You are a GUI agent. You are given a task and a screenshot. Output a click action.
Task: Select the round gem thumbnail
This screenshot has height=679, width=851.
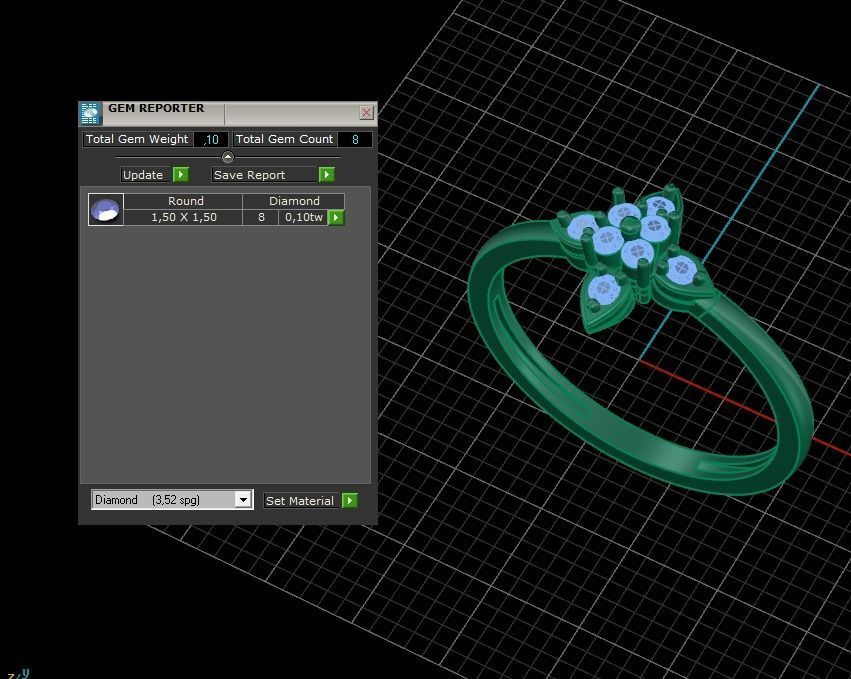106,210
